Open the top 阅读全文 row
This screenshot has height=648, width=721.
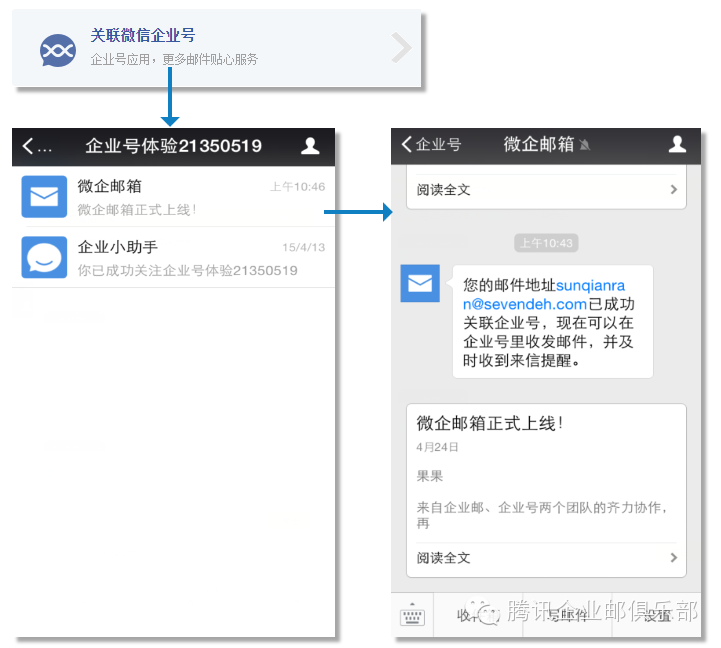546,189
